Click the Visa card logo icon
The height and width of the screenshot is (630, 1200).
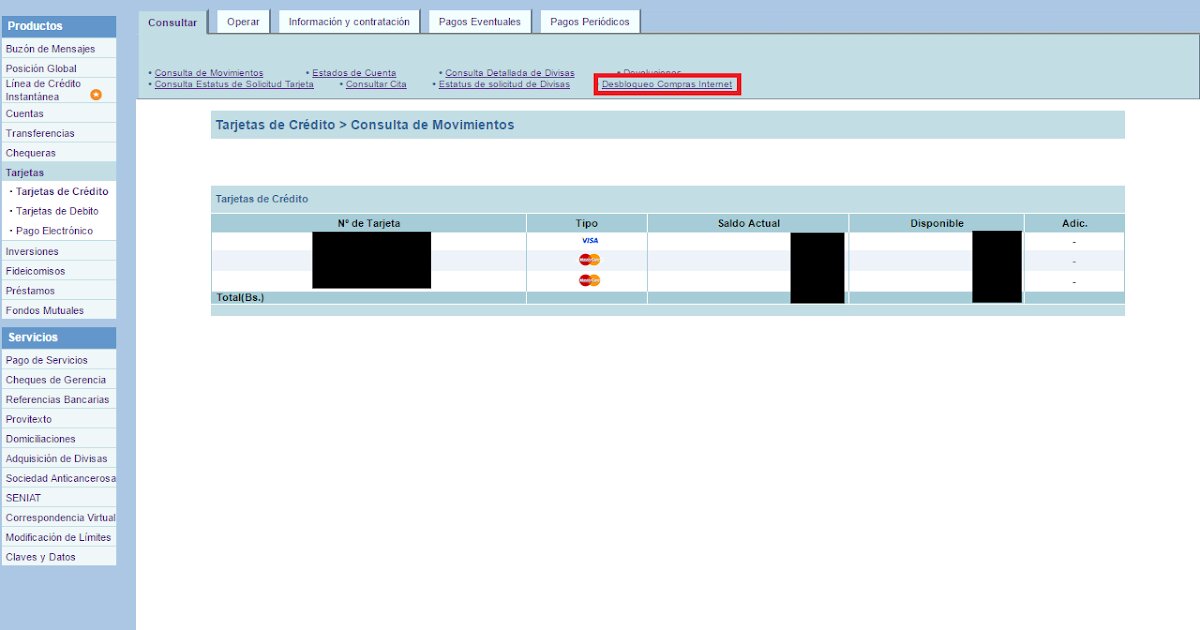pos(589,241)
